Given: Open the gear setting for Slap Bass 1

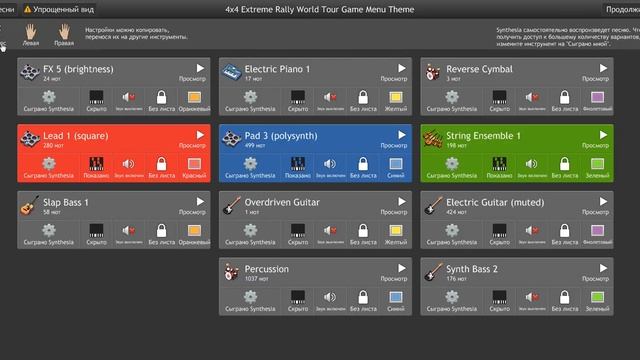Looking at the screenshot, I should [x=49, y=230].
